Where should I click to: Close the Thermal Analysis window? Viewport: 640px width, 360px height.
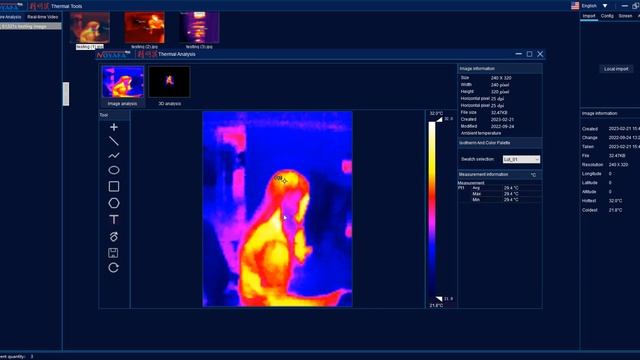[540, 54]
